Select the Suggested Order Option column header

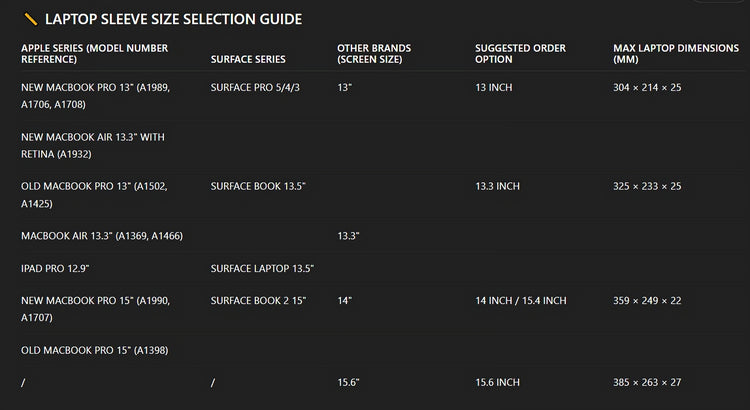coord(520,54)
